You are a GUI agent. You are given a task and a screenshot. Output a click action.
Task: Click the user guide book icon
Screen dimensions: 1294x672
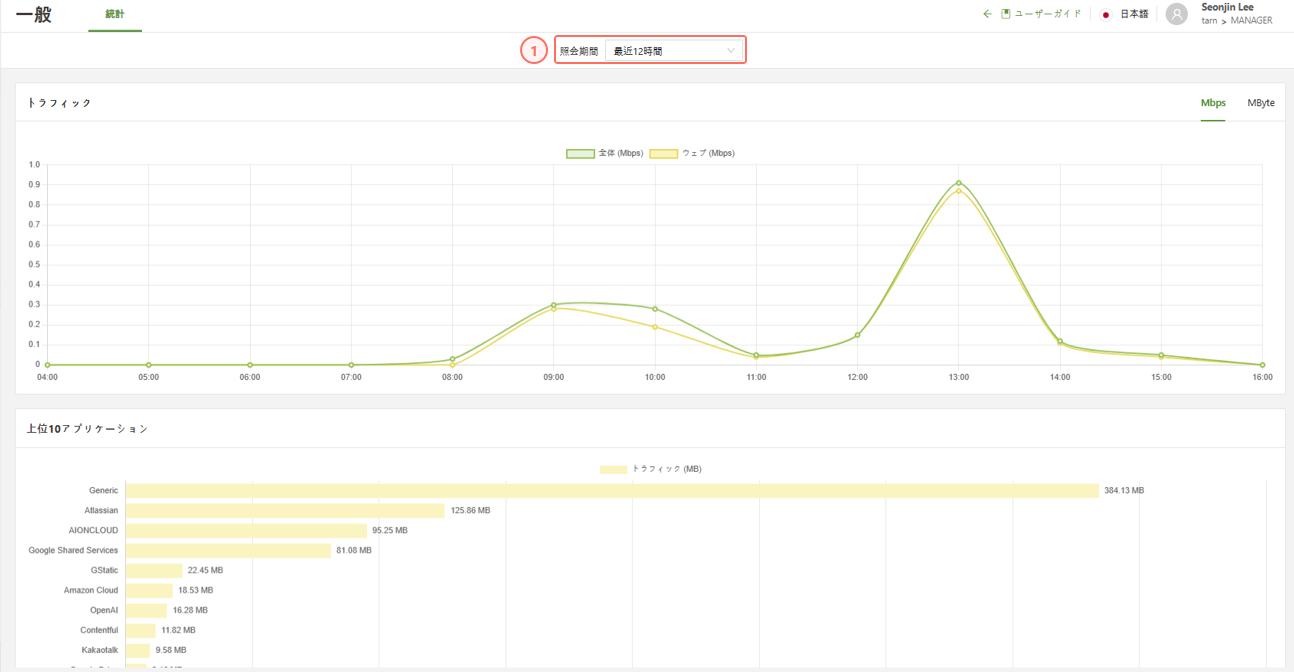point(1006,14)
